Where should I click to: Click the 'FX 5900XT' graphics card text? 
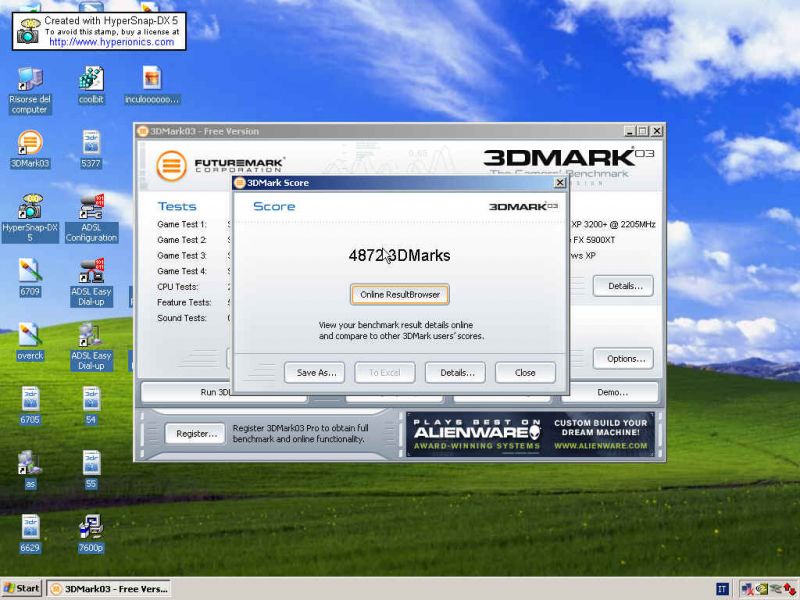(x=594, y=240)
